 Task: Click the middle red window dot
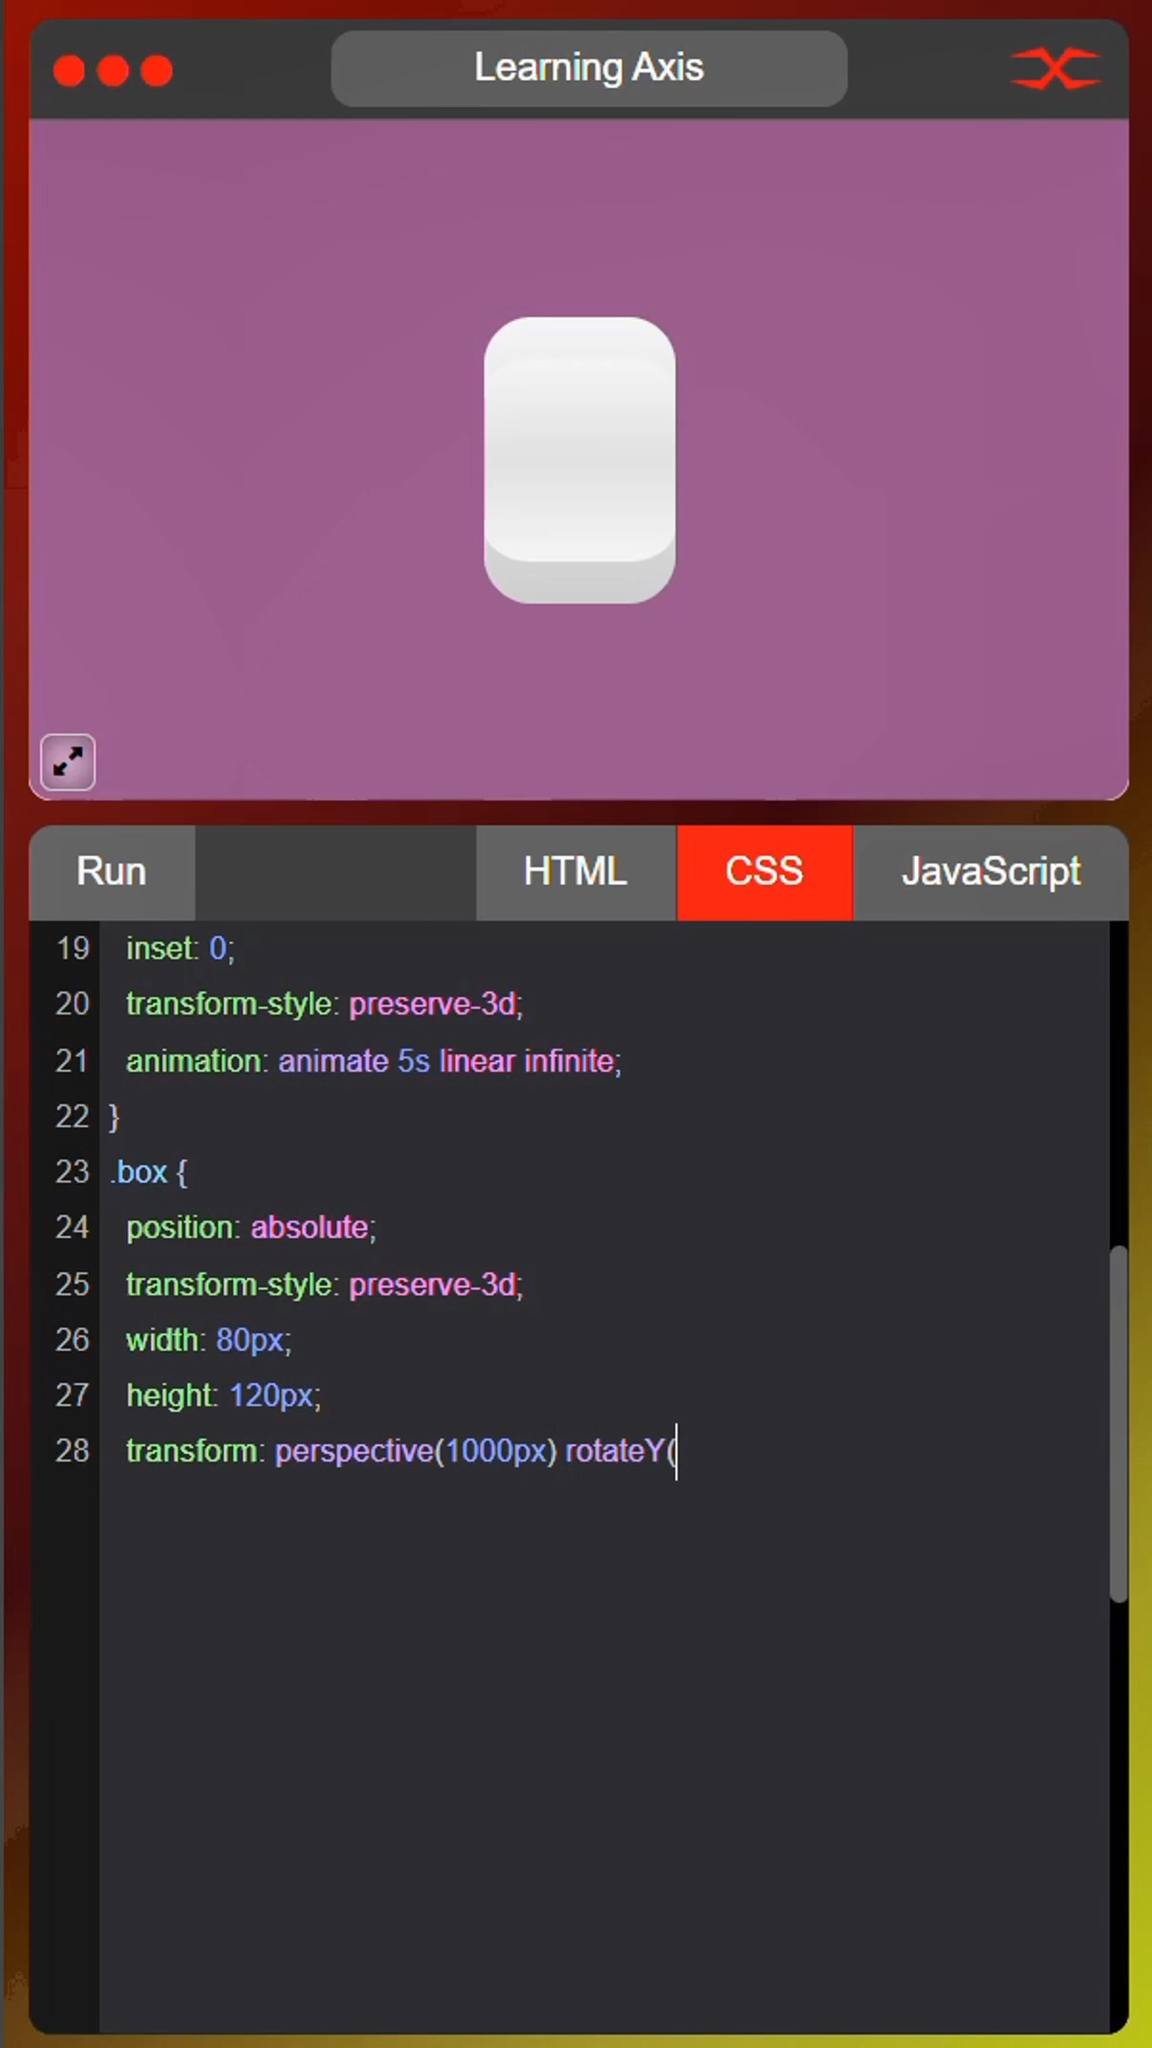pos(113,71)
